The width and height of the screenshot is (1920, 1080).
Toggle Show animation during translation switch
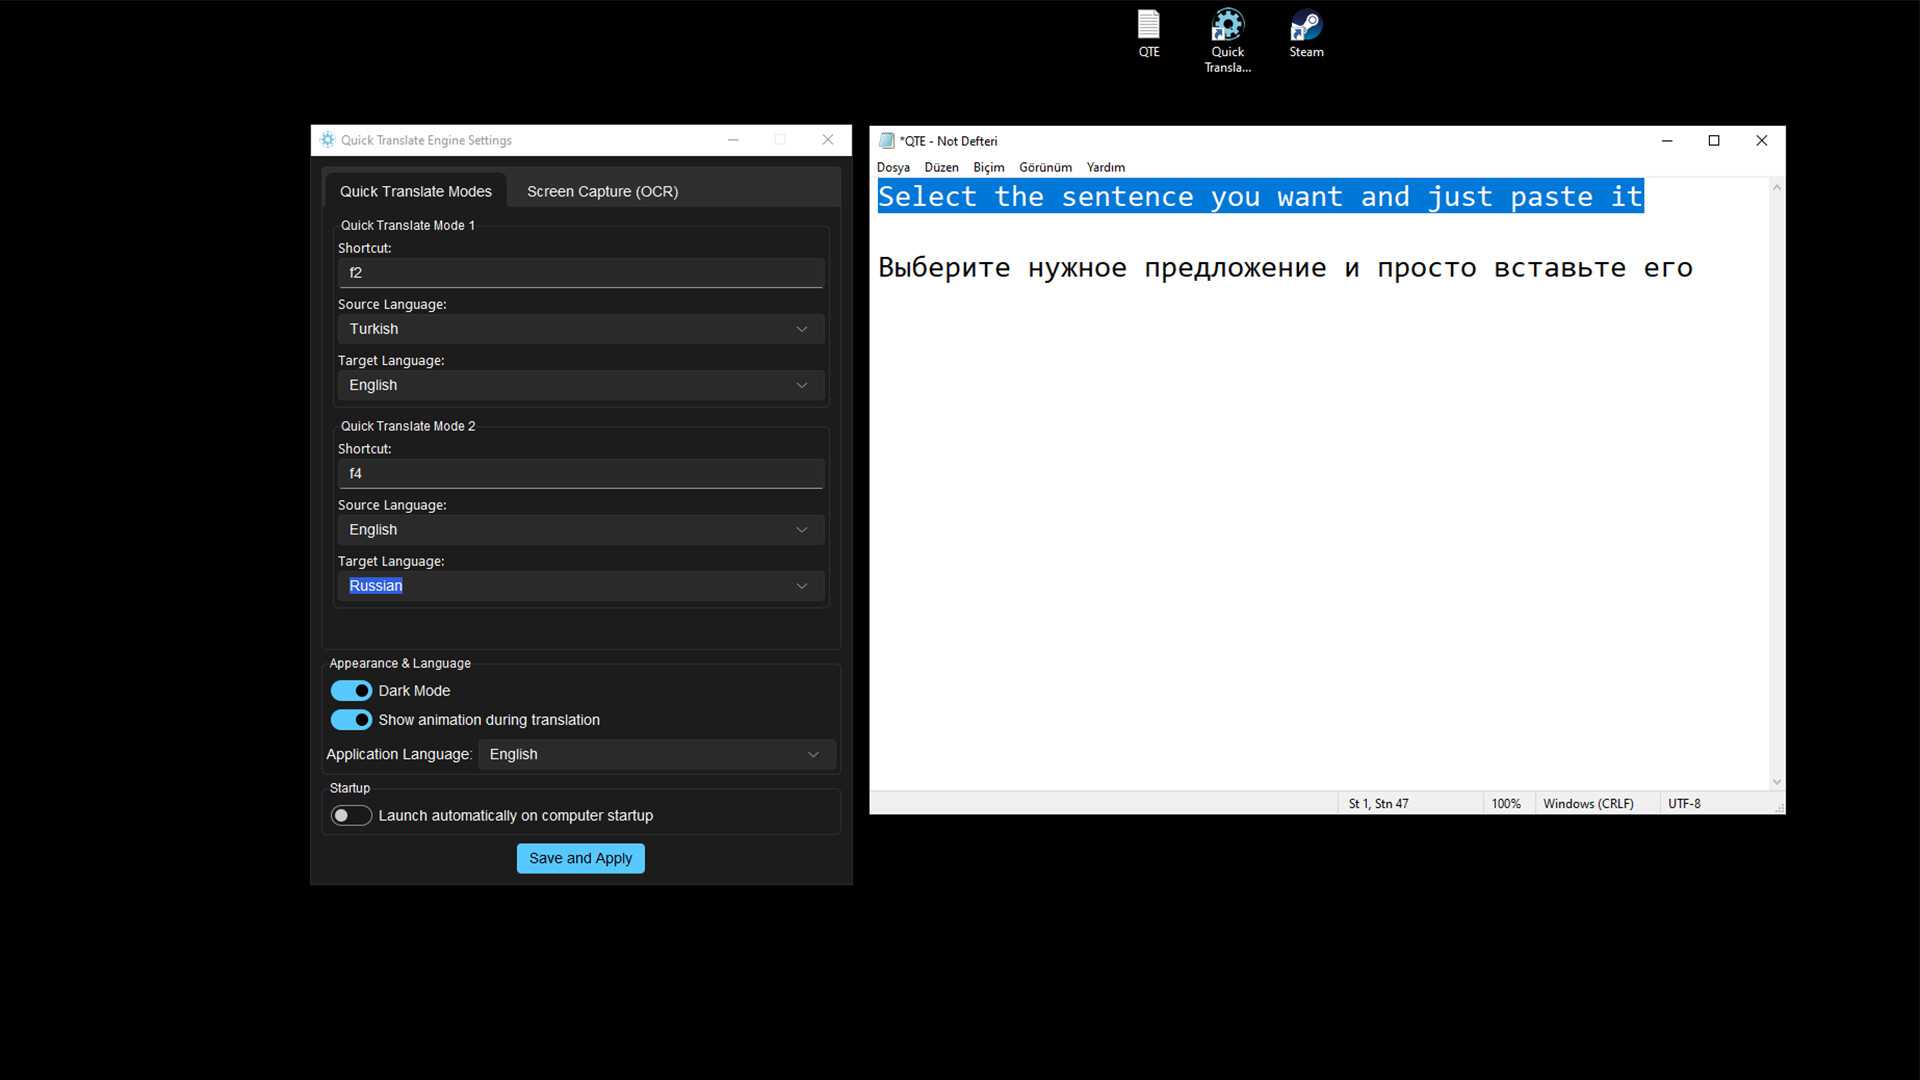click(x=351, y=720)
